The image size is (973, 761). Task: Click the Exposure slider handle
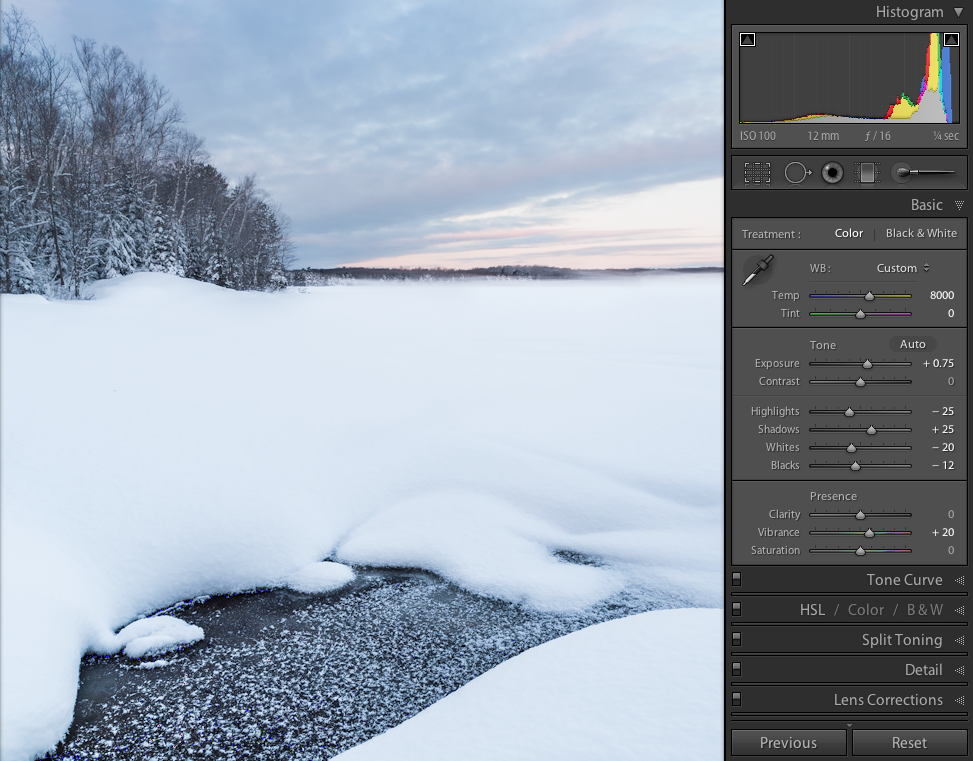867,364
